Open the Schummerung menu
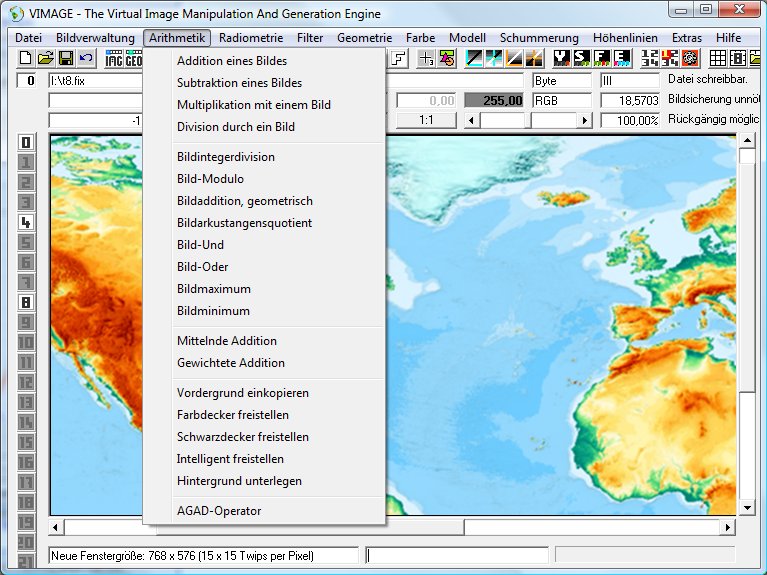Screen dimensions: 767x575 539,38
